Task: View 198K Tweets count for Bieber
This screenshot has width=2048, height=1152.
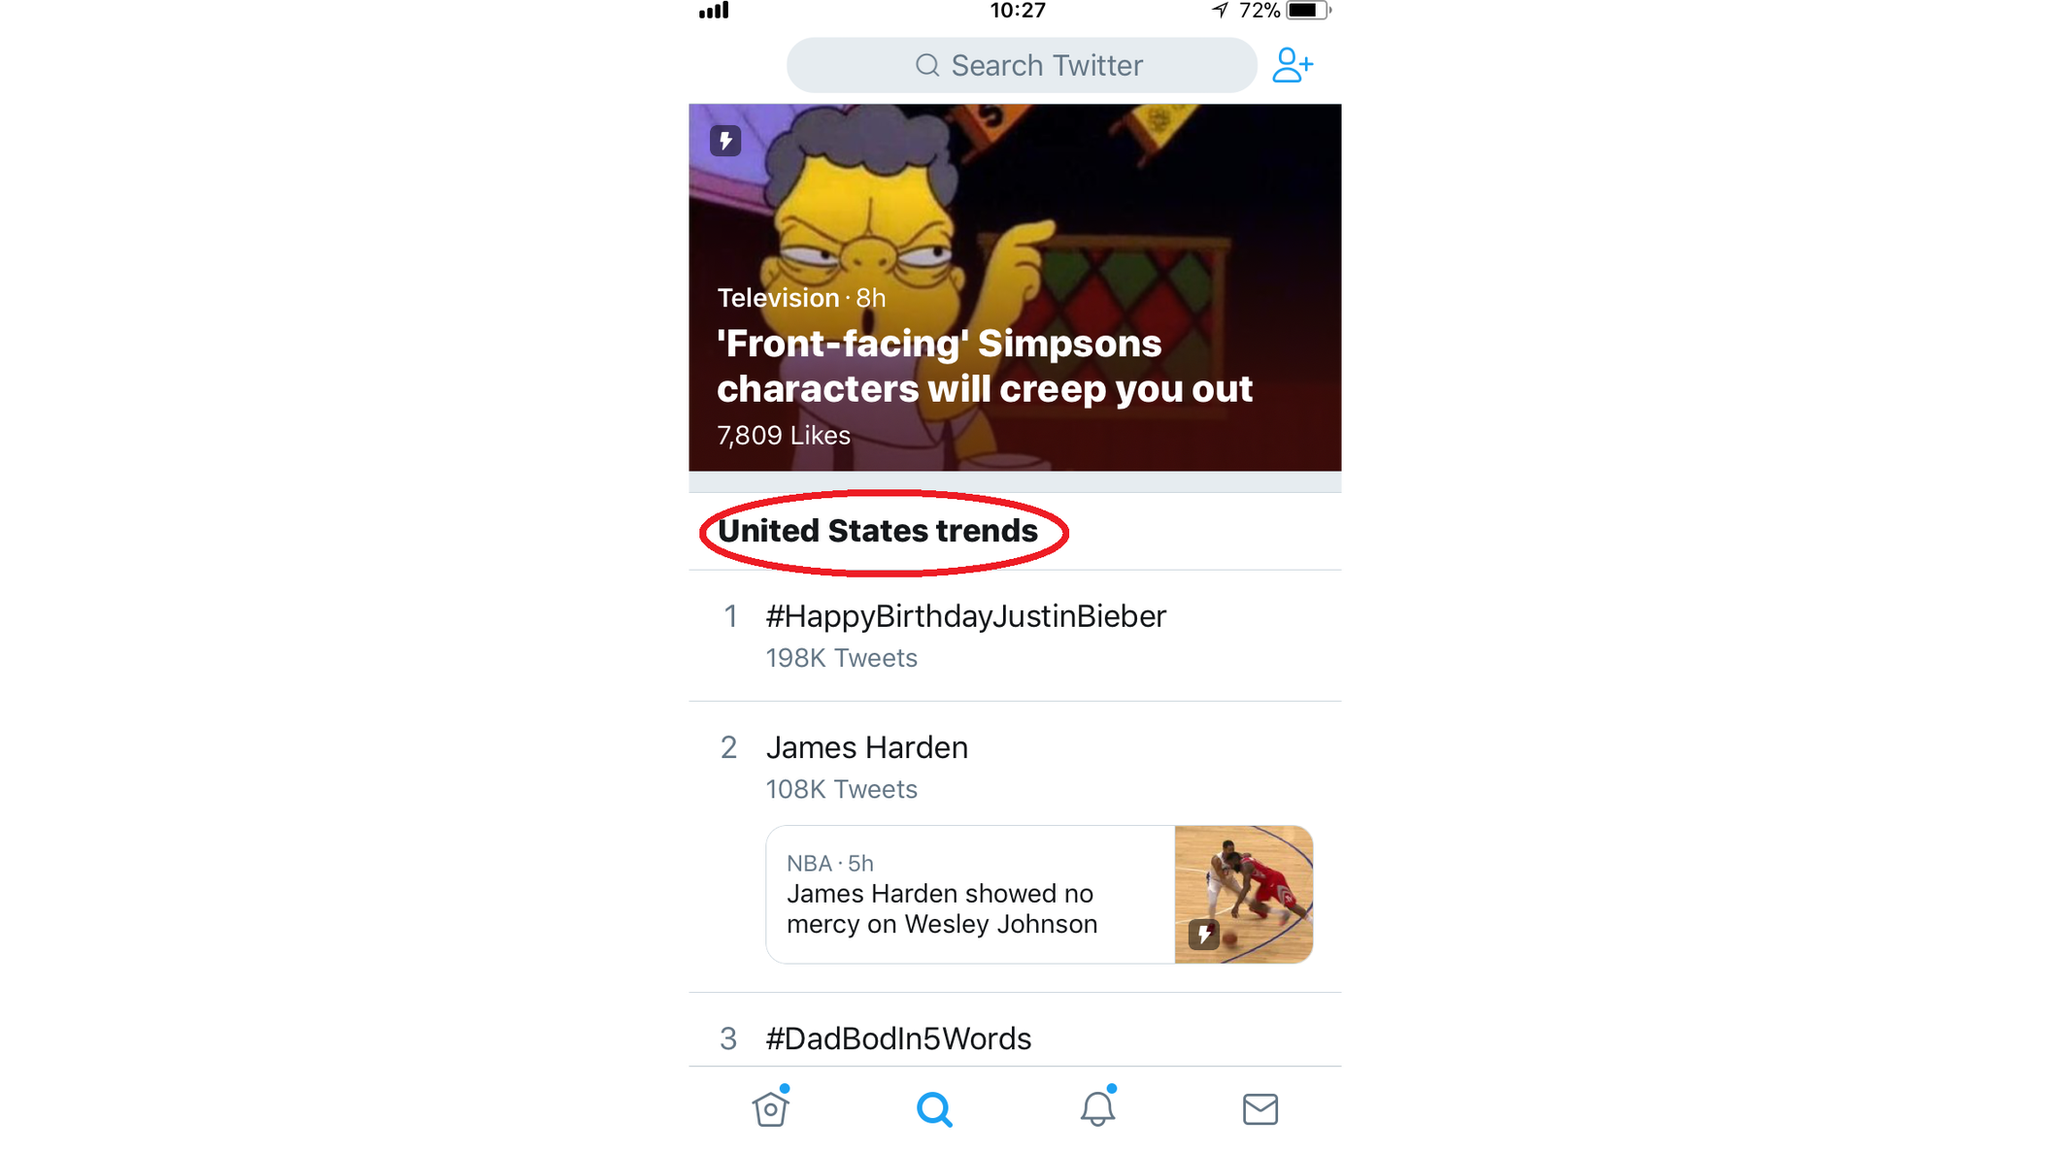Action: [x=840, y=657]
